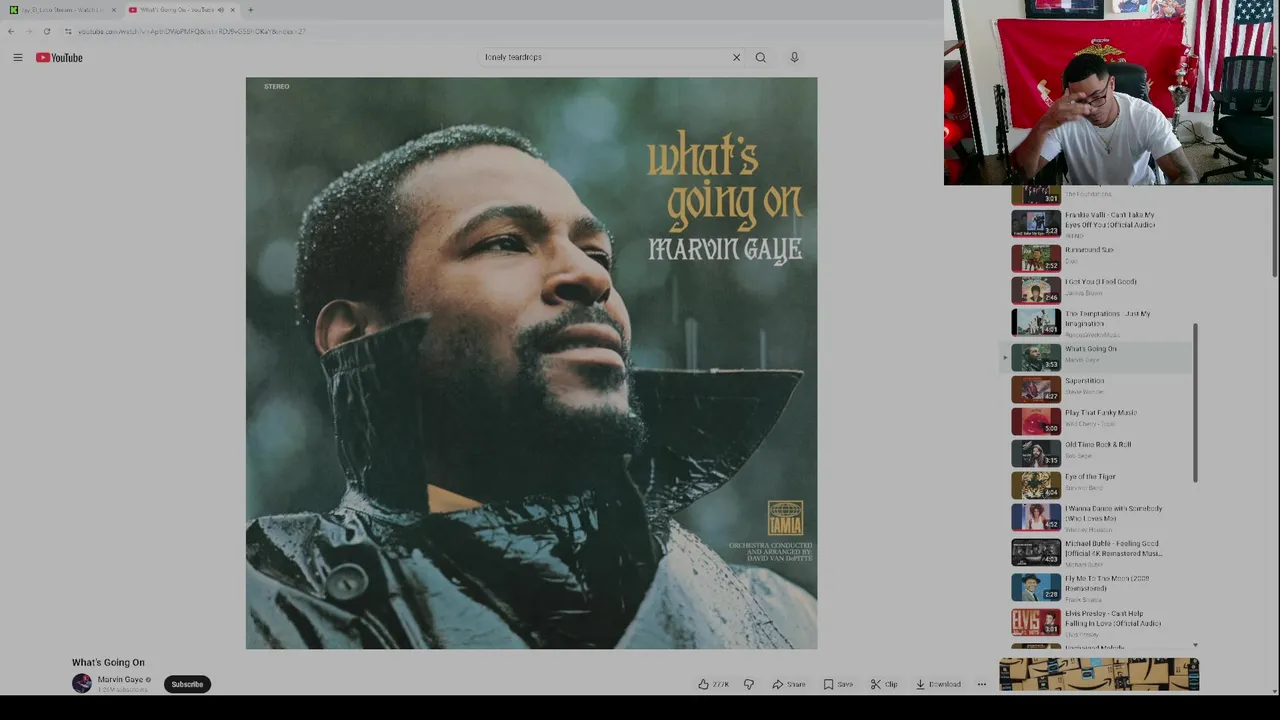
Task: Open the Amazon boxes ad banner
Action: point(1099,674)
